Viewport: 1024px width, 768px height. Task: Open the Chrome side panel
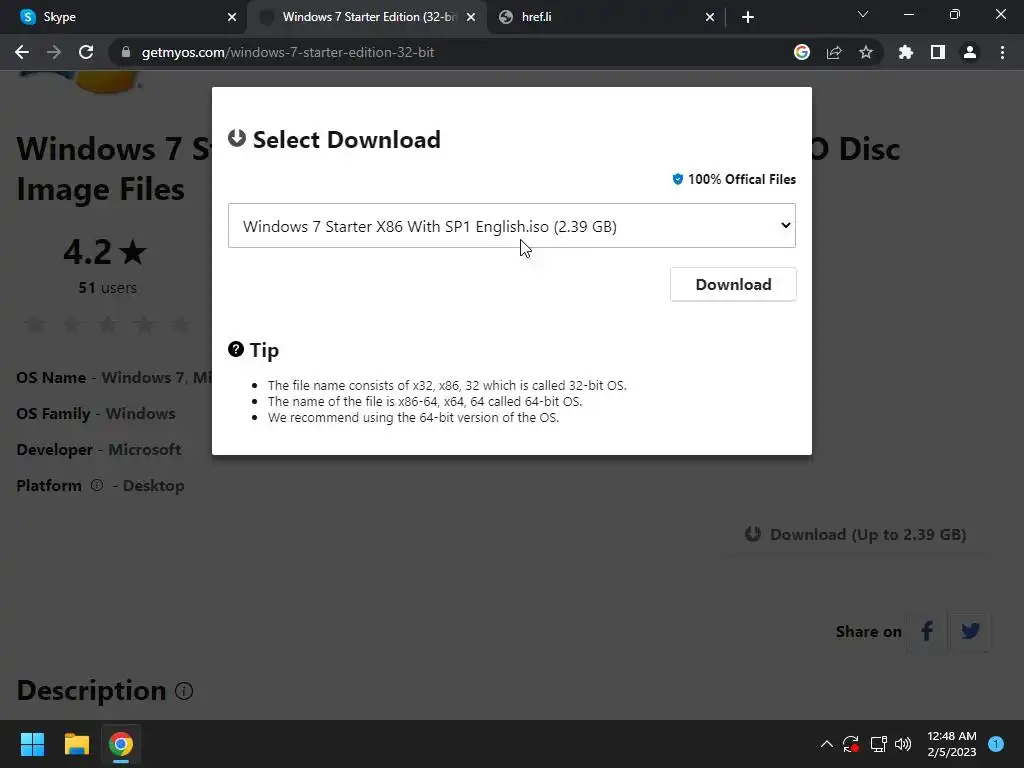[938, 52]
